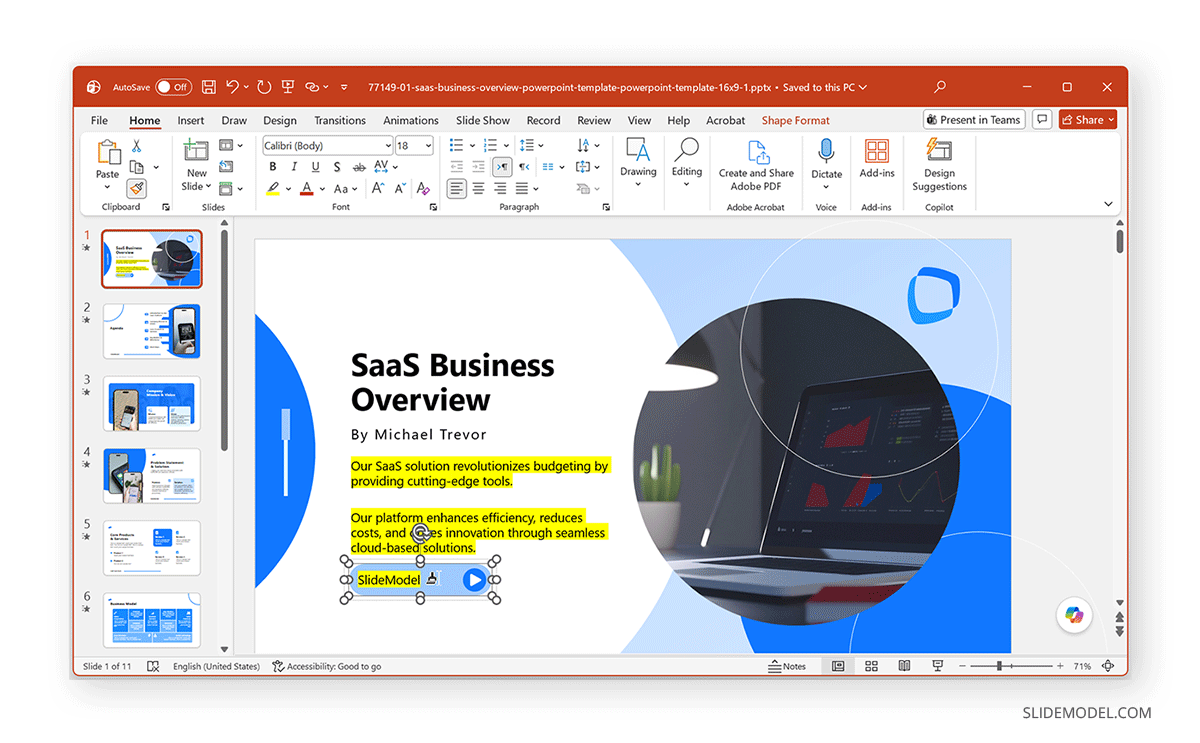Screen dimensions: 1200x743
Task: Expand the Paste options arrow
Action: coord(108,186)
